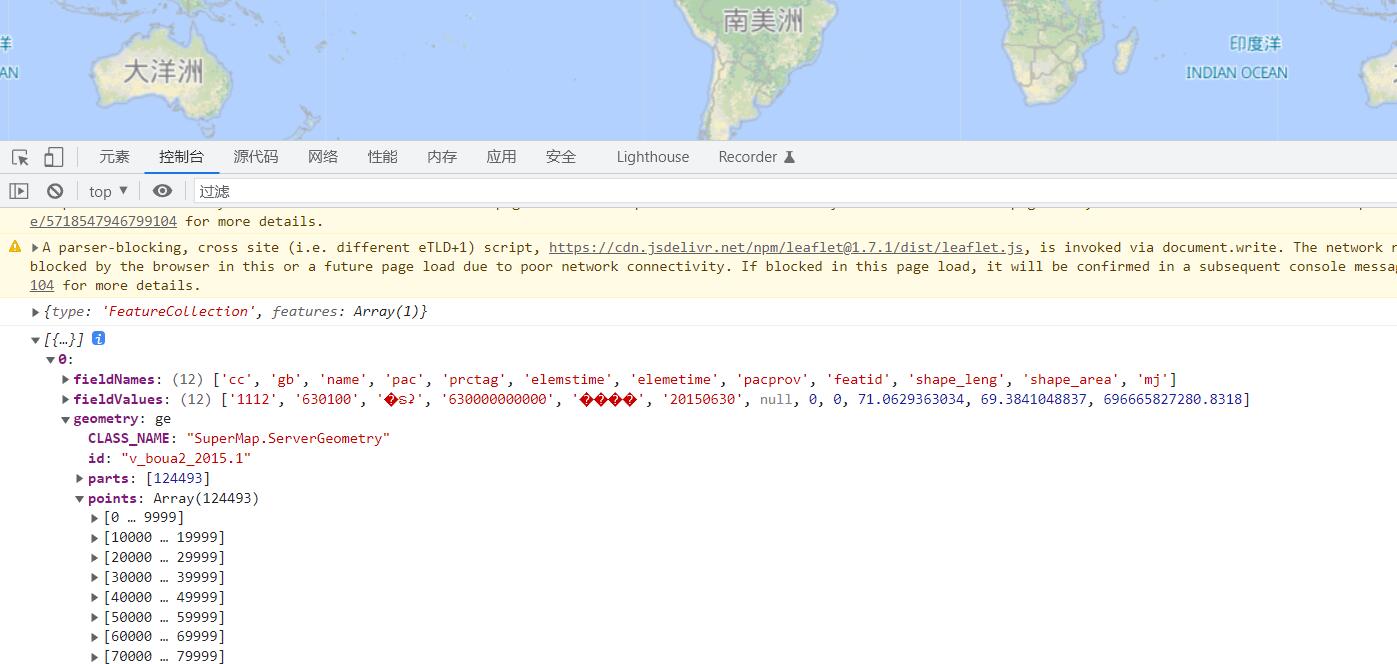This screenshot has height=664, width=1397.
Task: Switch to the Recorder tab
Action: 748,157
